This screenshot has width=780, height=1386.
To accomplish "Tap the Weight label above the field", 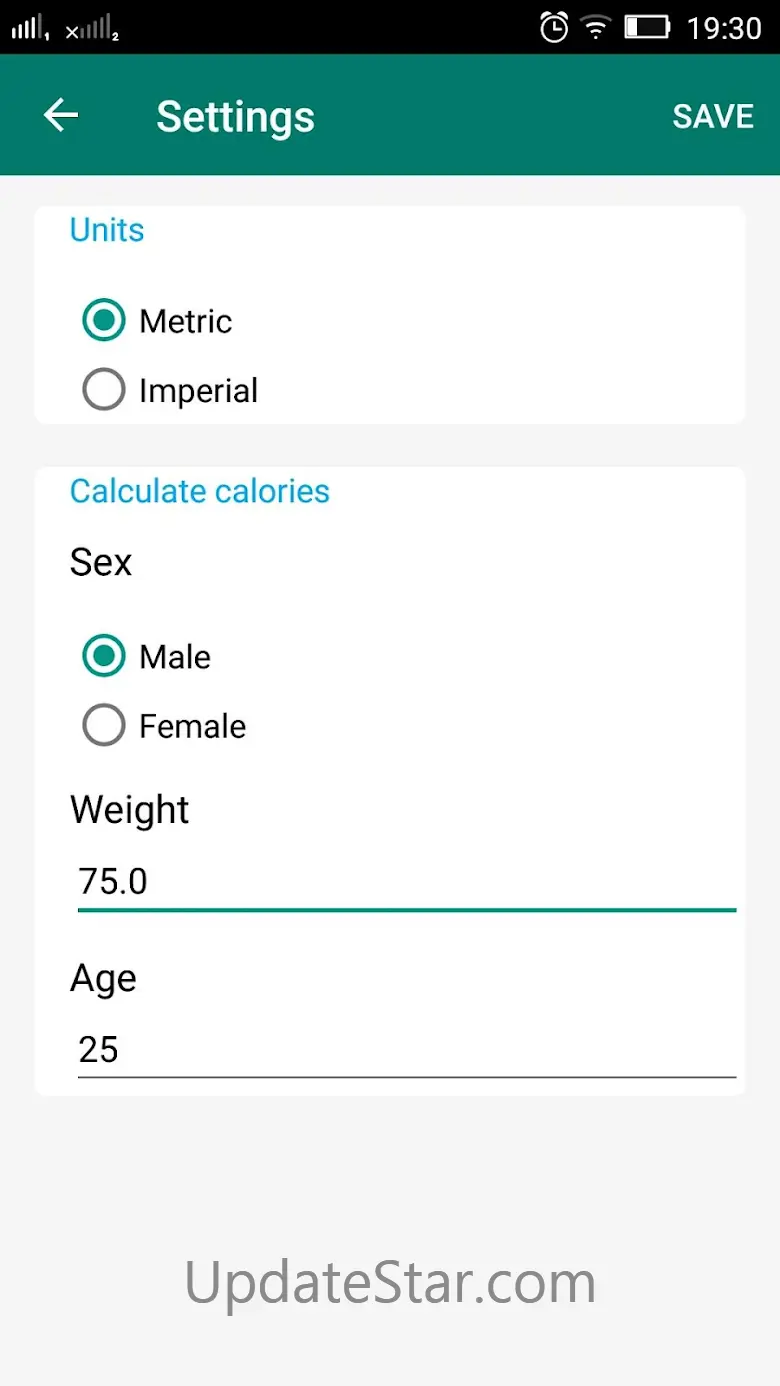I will (129, 809).
